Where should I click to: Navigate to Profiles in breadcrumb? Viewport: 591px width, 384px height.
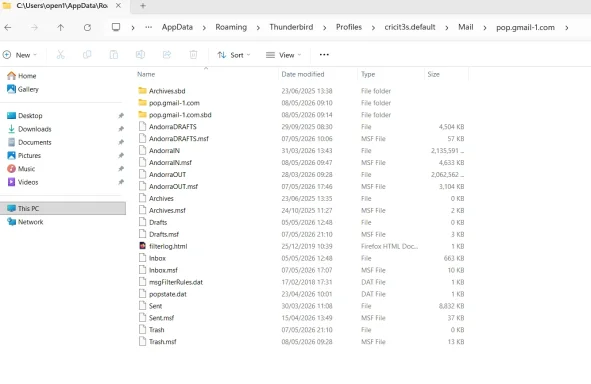(x=349, y=27)
